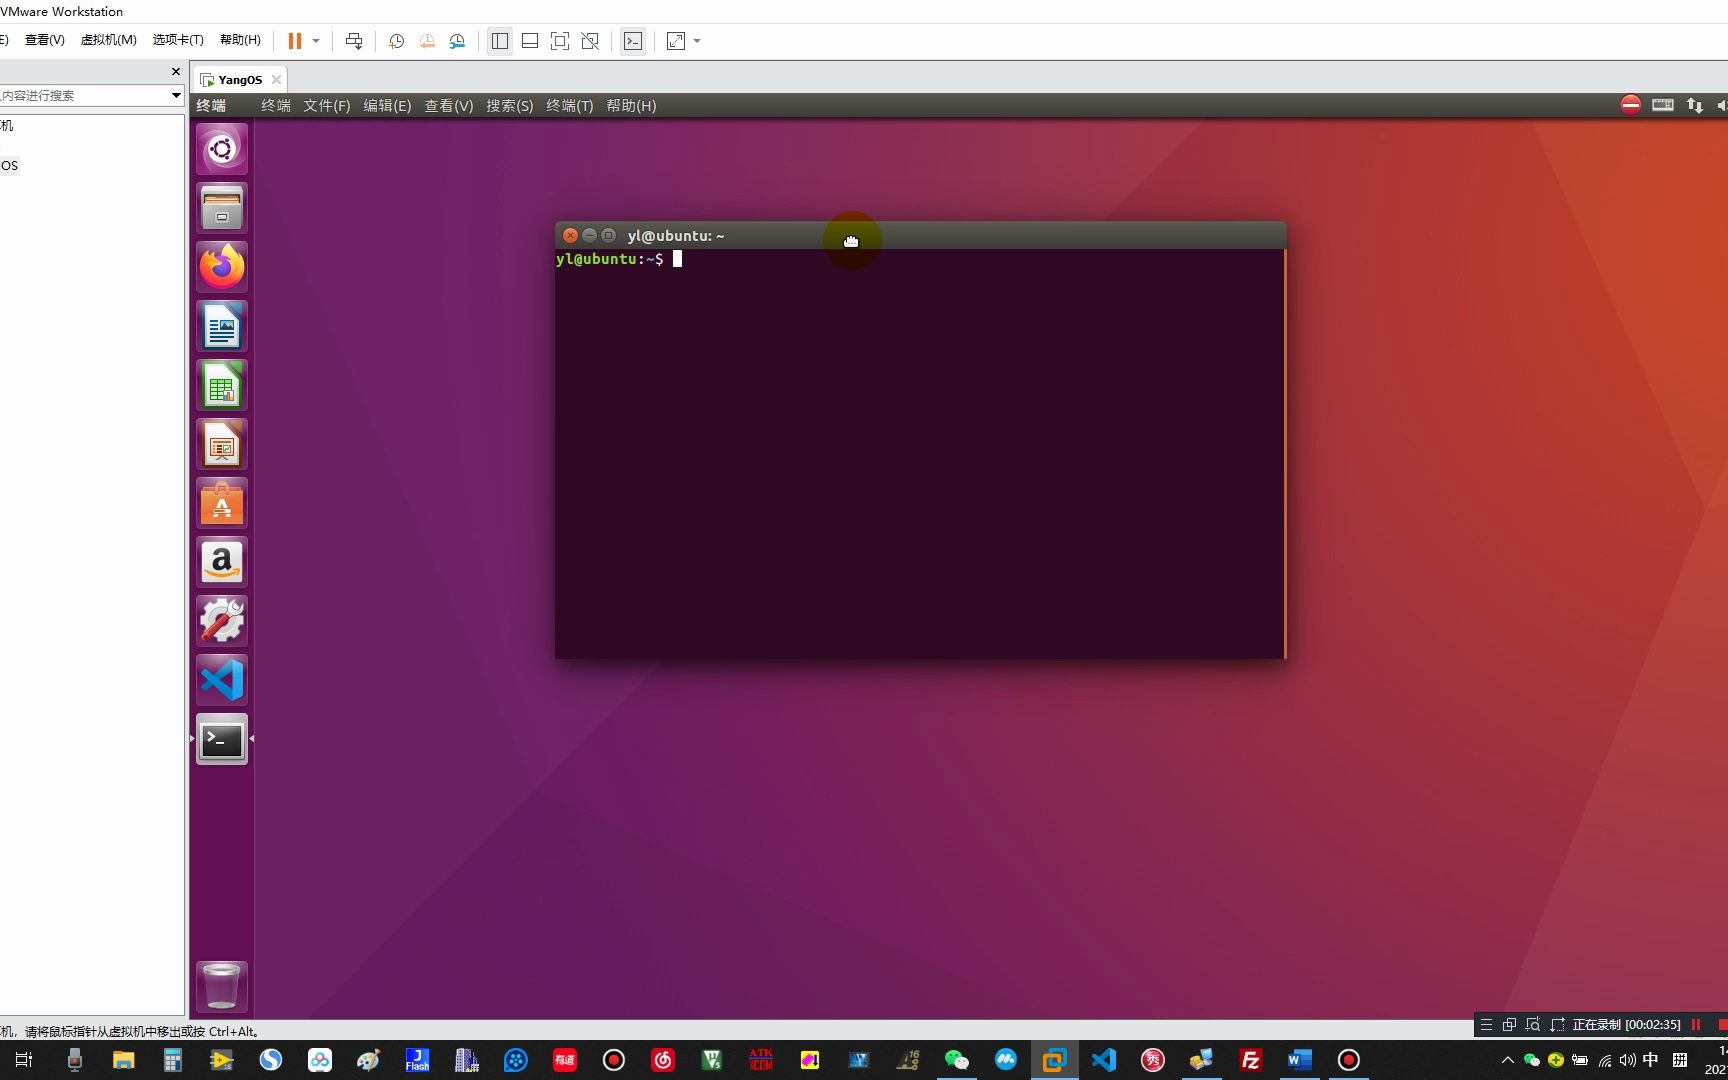Open the 虚拟机(M) menu

(x=108, y=40)
